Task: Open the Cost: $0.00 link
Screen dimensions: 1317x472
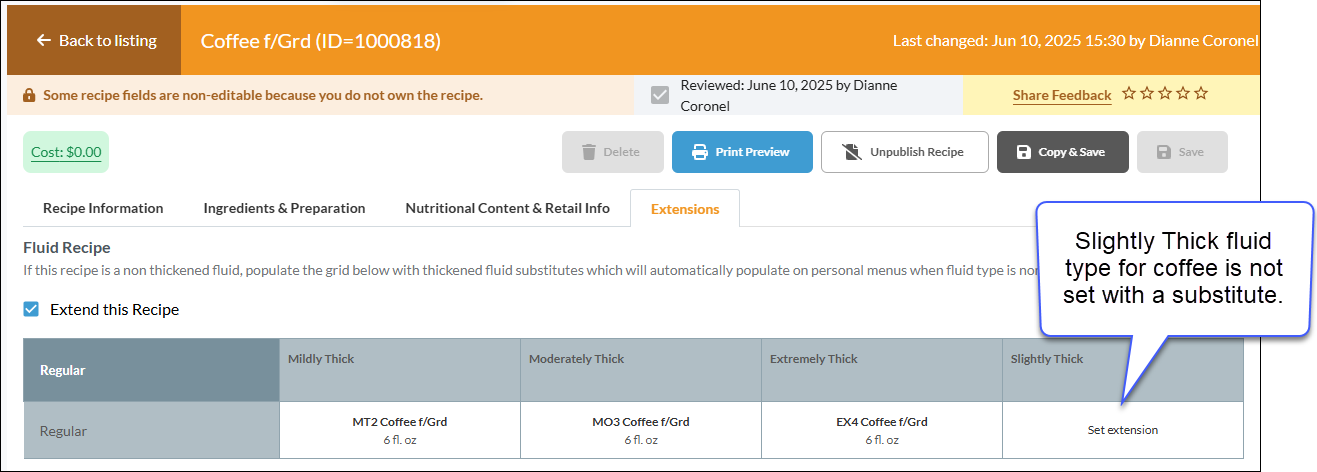Action: 66,152
